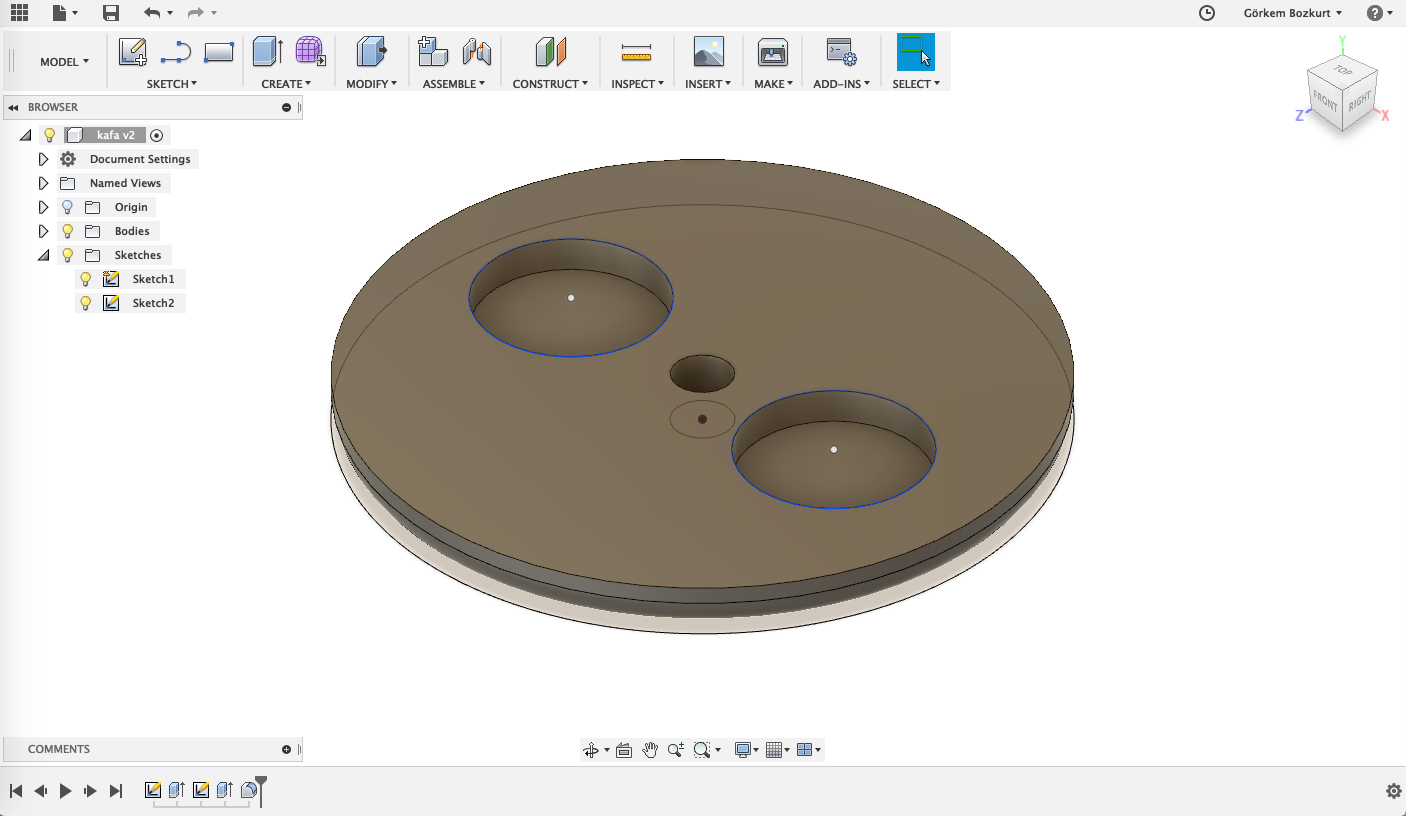Toggle the Sketches folder light bulb
Image resolution: width=1406 pixels, height=816 pixels.
click(x=68, y=255)
